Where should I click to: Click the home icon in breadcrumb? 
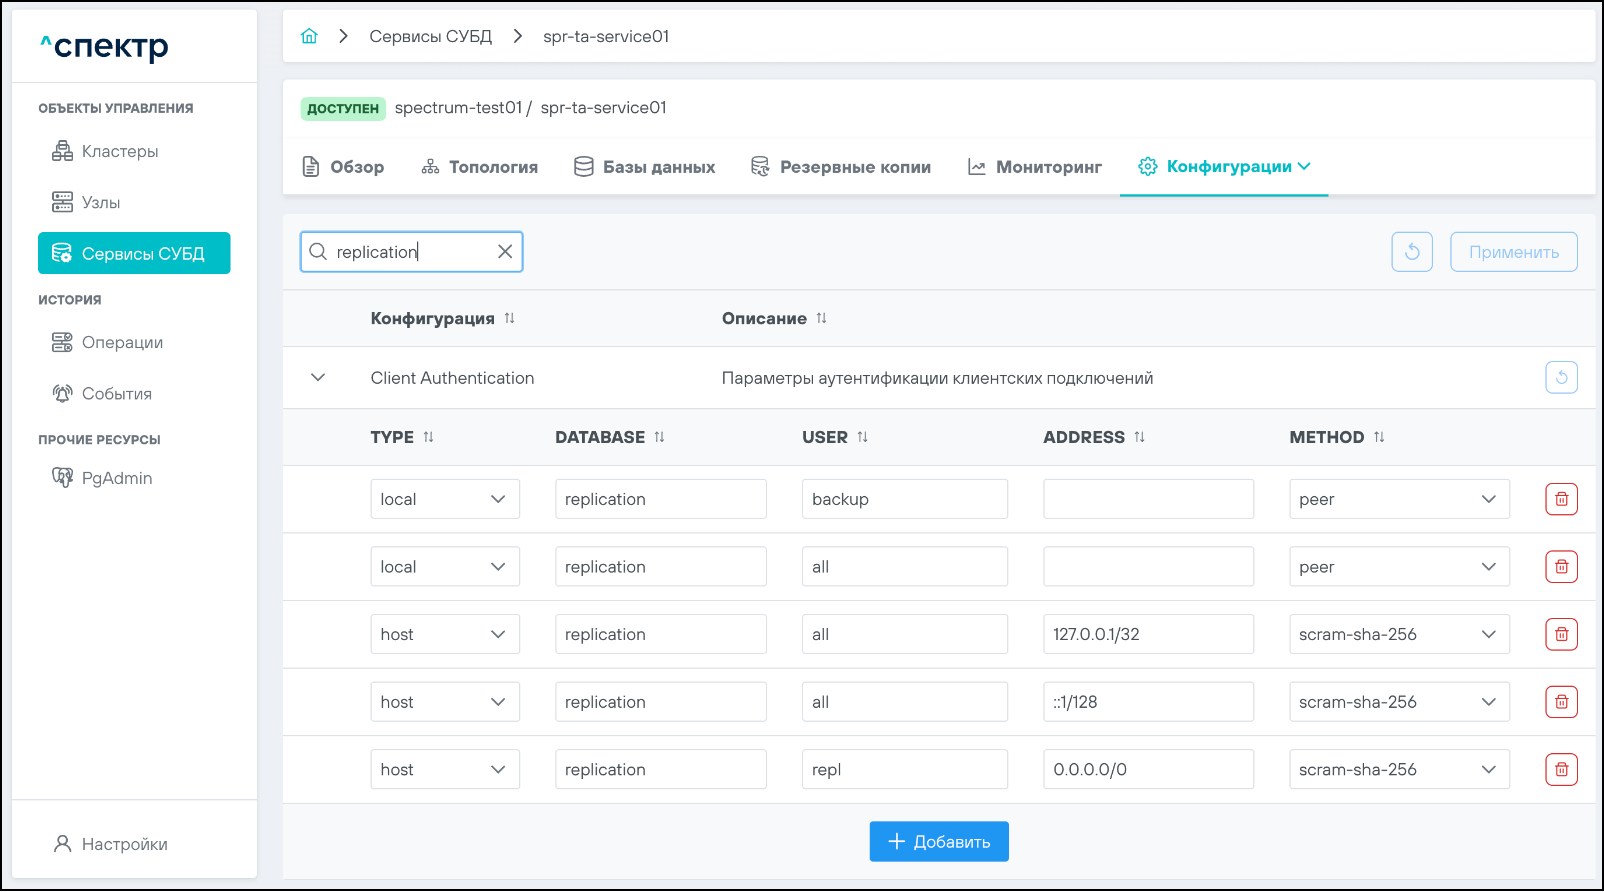[x=309, y=36]
